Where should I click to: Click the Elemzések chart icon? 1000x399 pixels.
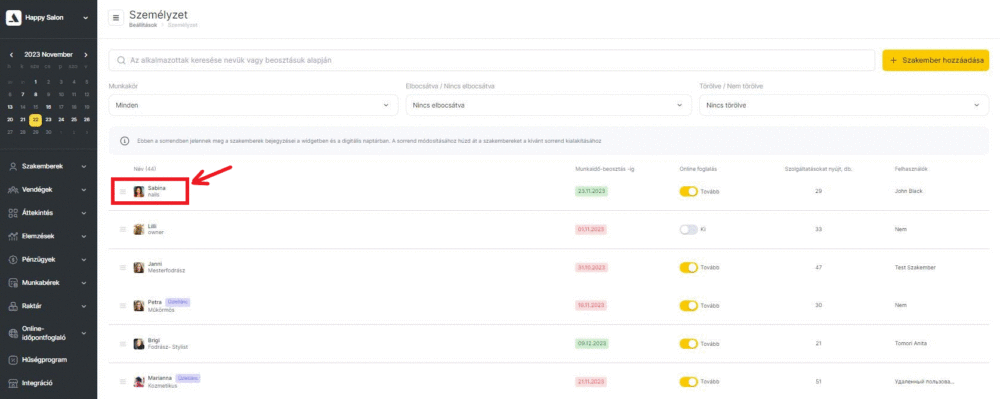point(13,236)
